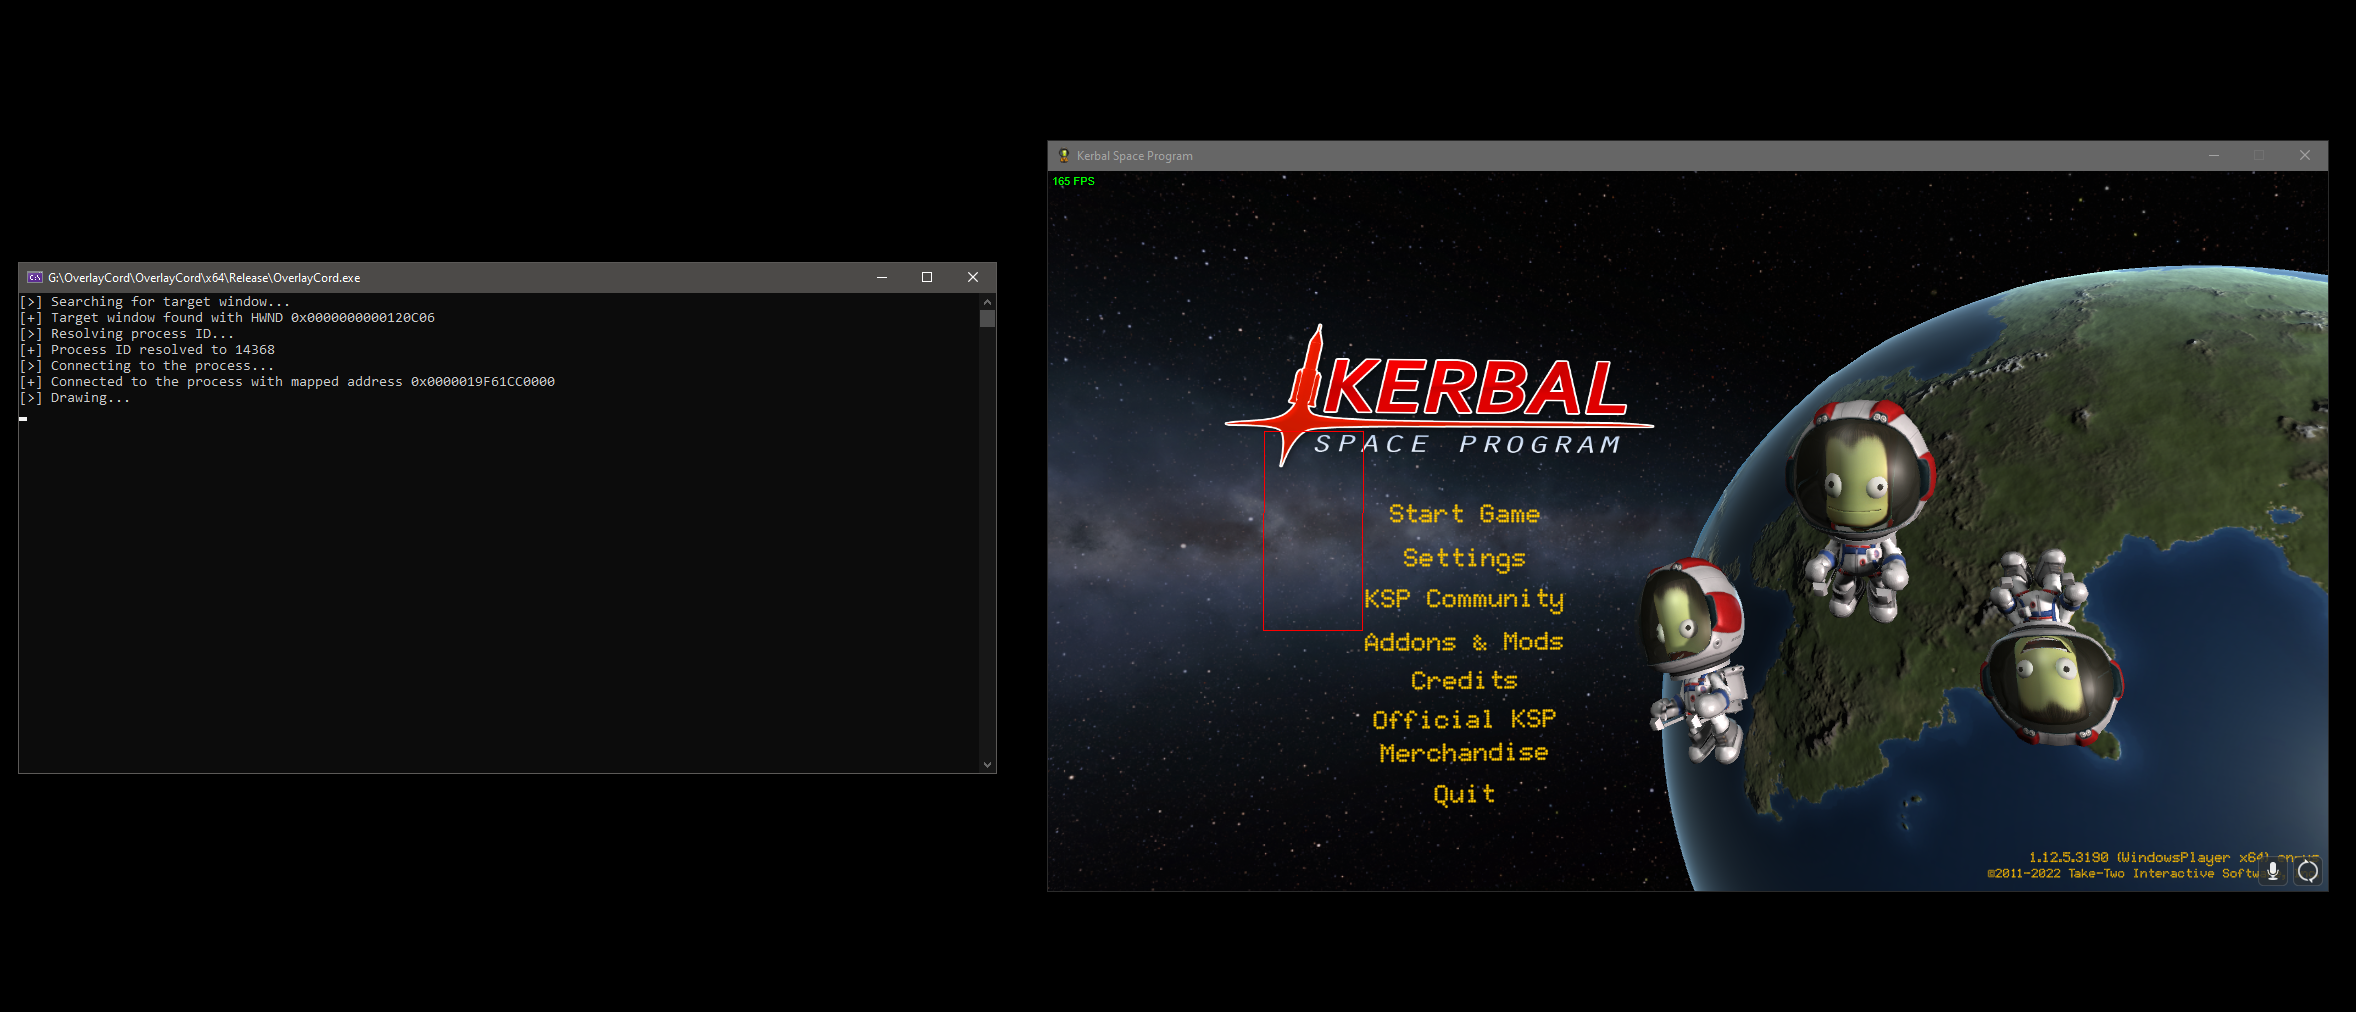The height and width of the screenshot is (1012, 2356).
Task: Click 'Target window found with HWND' console line
Action: [x=227, y=318]
